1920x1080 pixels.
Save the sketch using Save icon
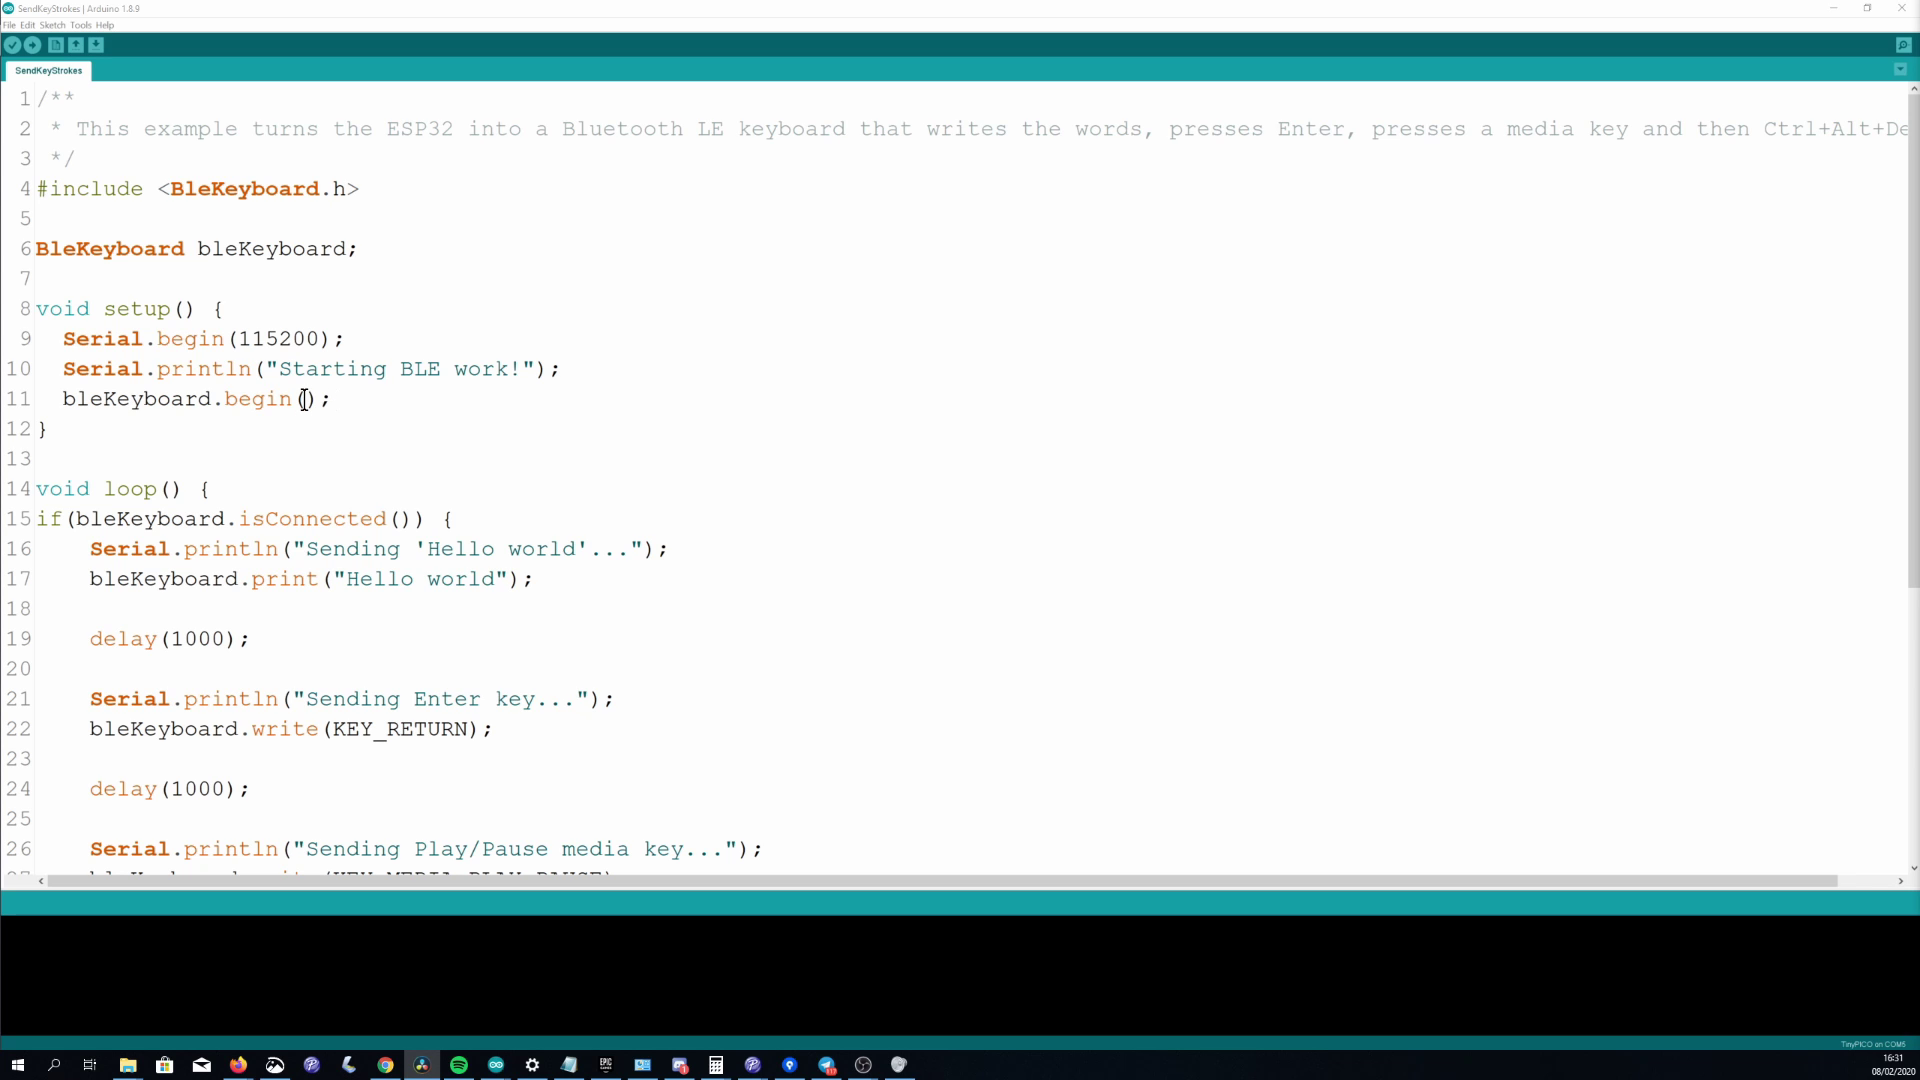pyautogui.click(x=96, y=45)
